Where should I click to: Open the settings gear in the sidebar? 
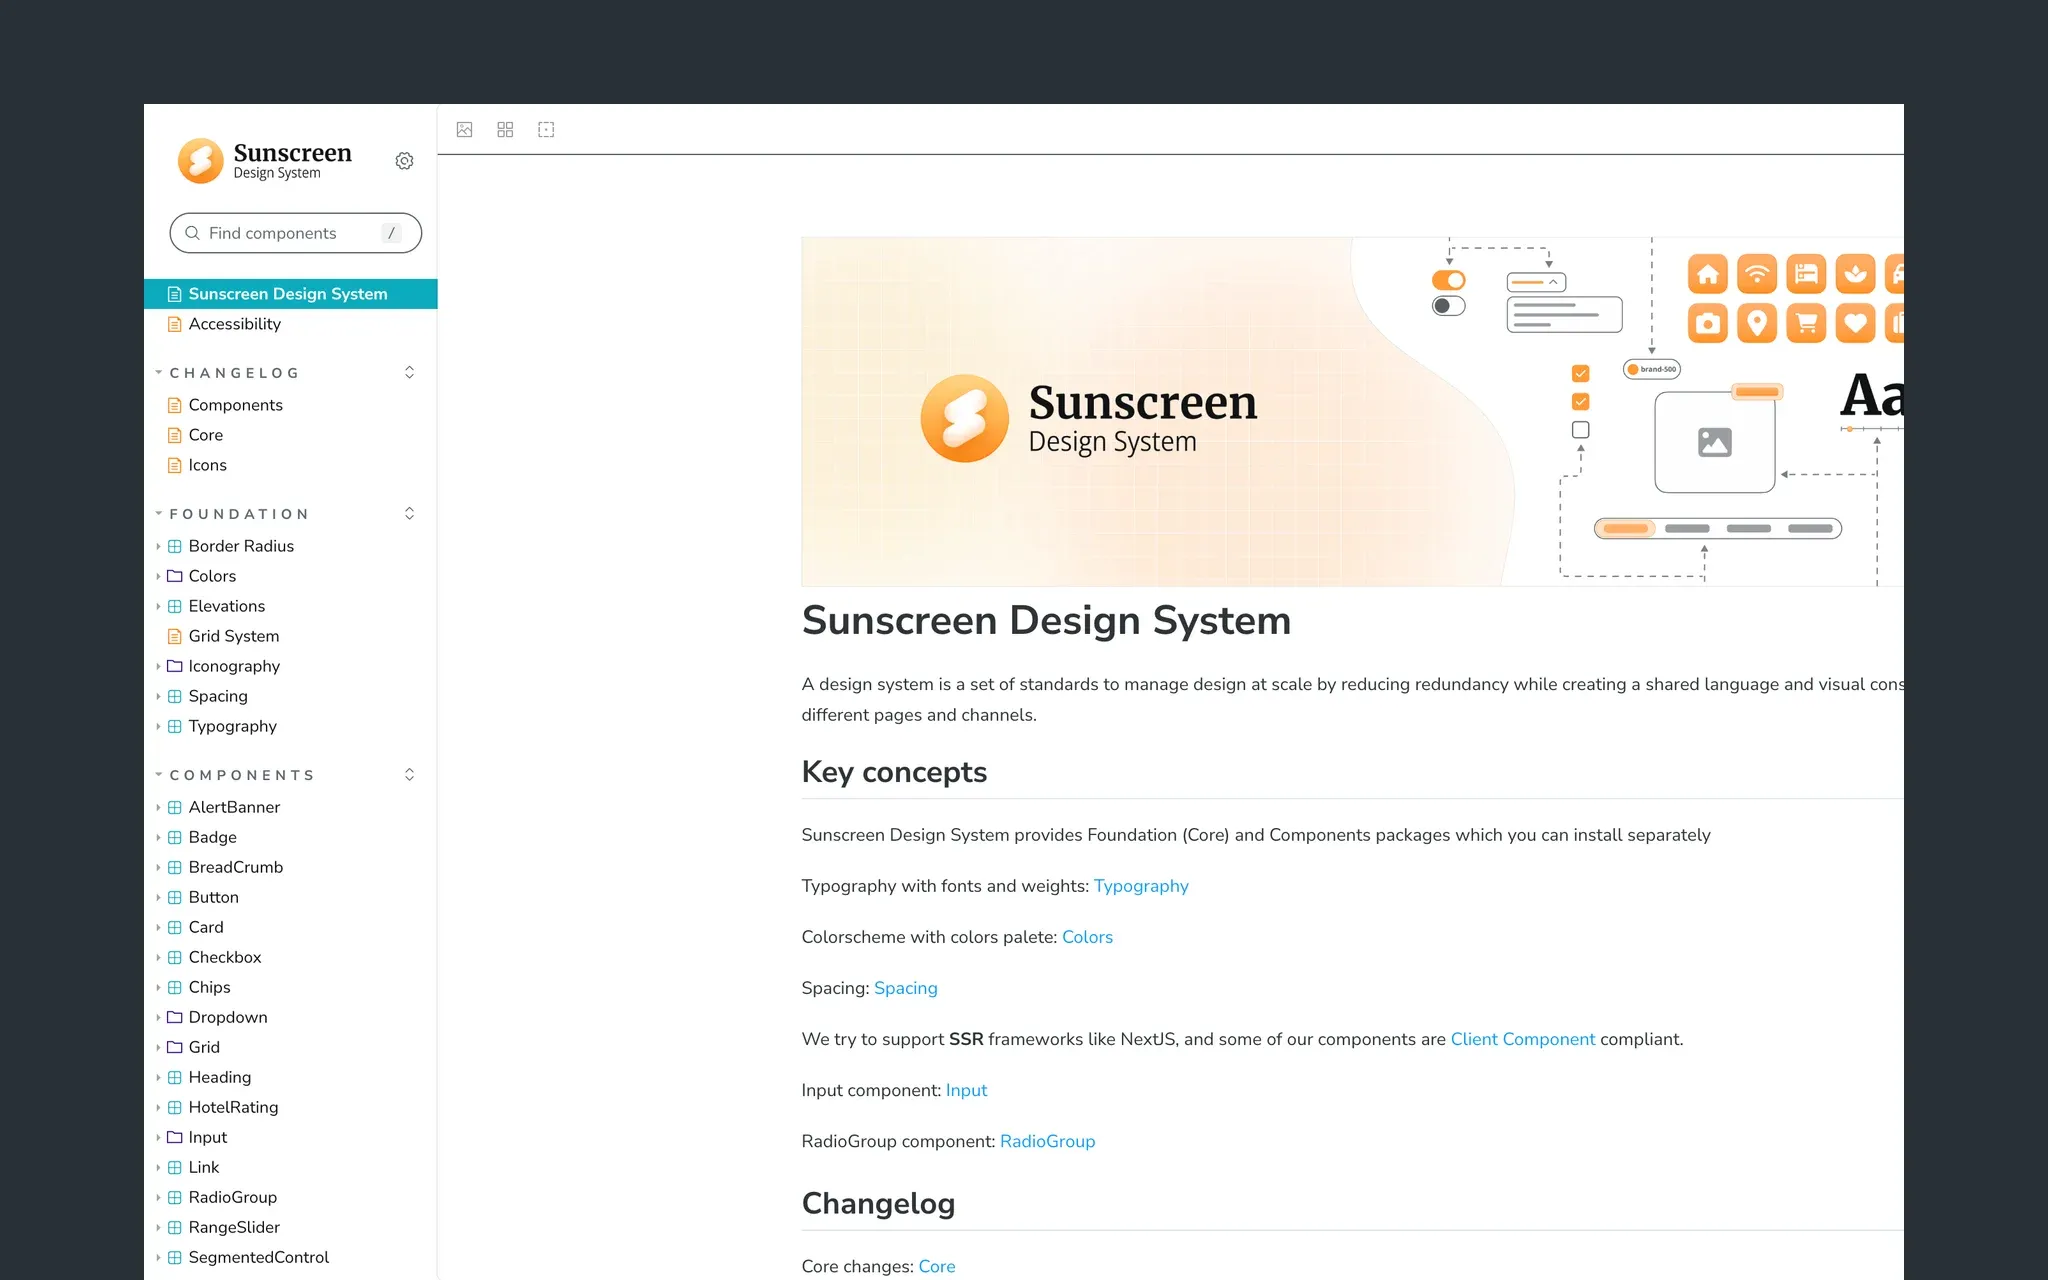pyautogui.click(x=404, y=161)
